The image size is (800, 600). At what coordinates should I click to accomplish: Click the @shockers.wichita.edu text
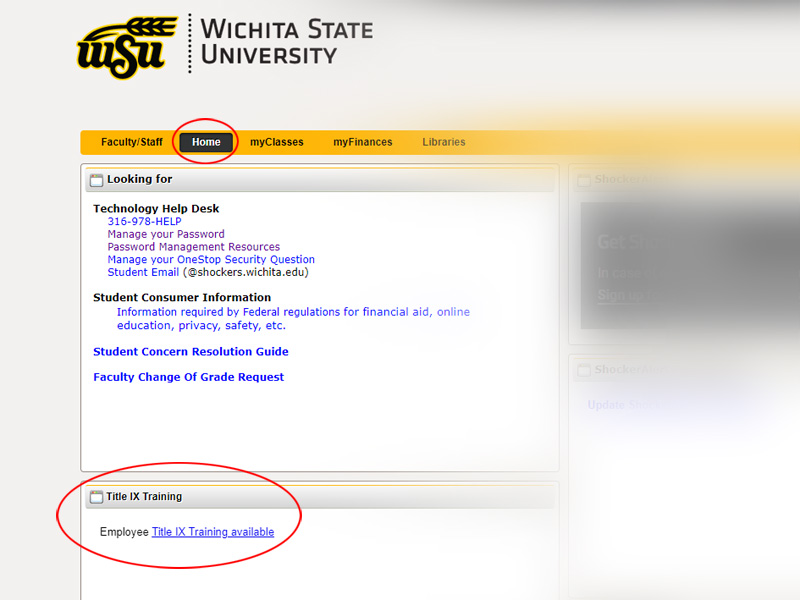(x=245, y=272)
